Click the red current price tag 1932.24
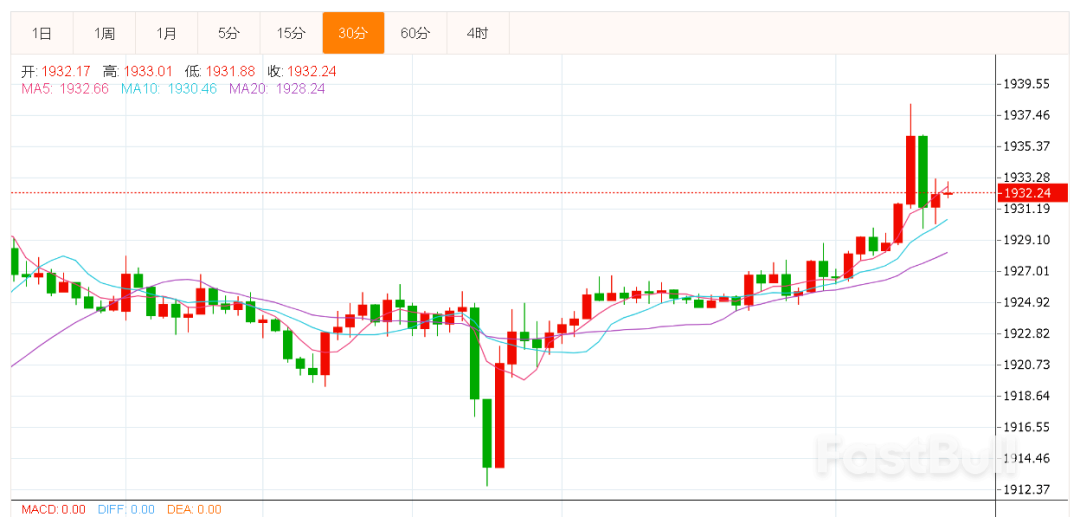 pyautogui.click(x=1033, y=193)
